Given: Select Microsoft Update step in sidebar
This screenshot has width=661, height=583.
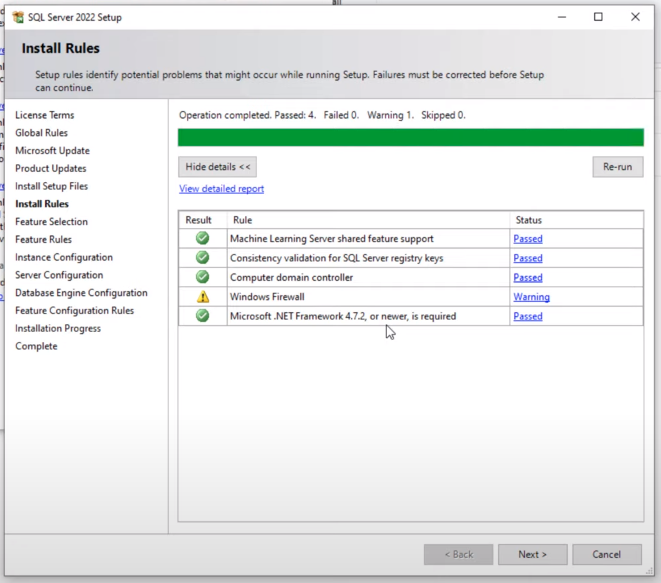Looking at the screenshot, I should pos(52,150).
